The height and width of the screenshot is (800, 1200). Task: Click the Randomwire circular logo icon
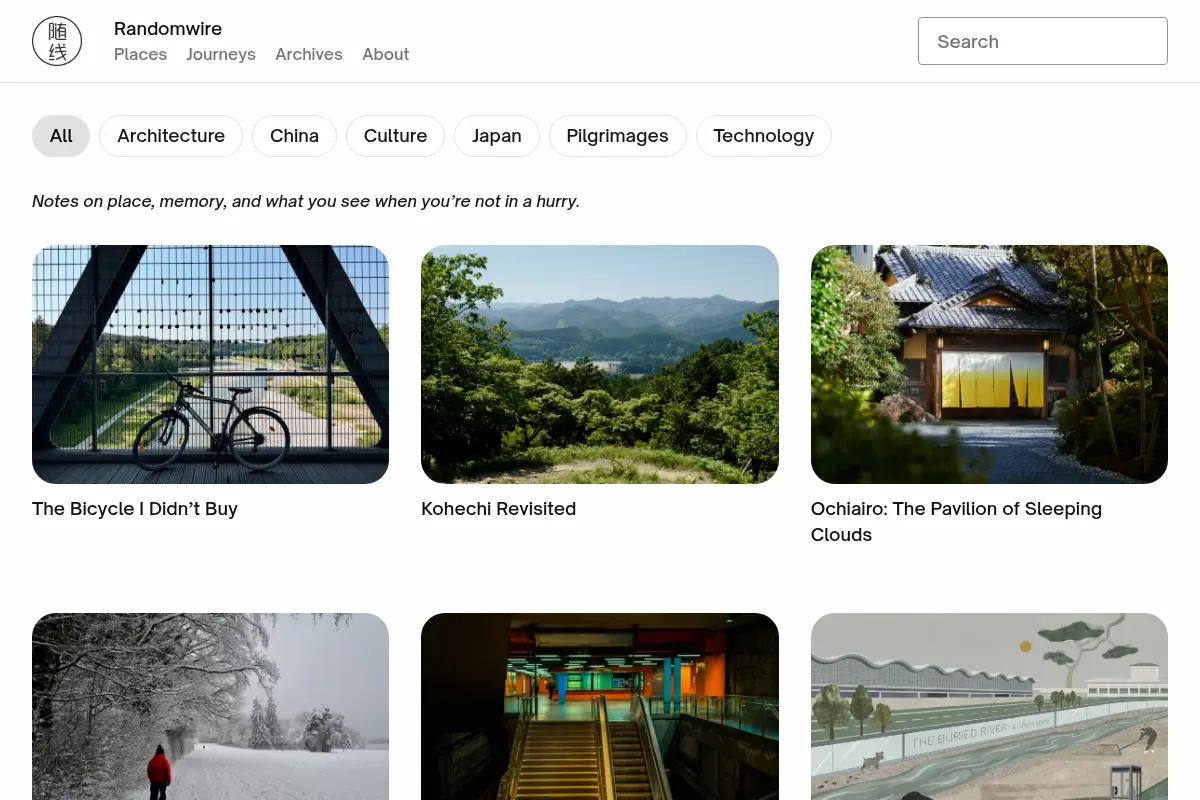tap(57, 41)
